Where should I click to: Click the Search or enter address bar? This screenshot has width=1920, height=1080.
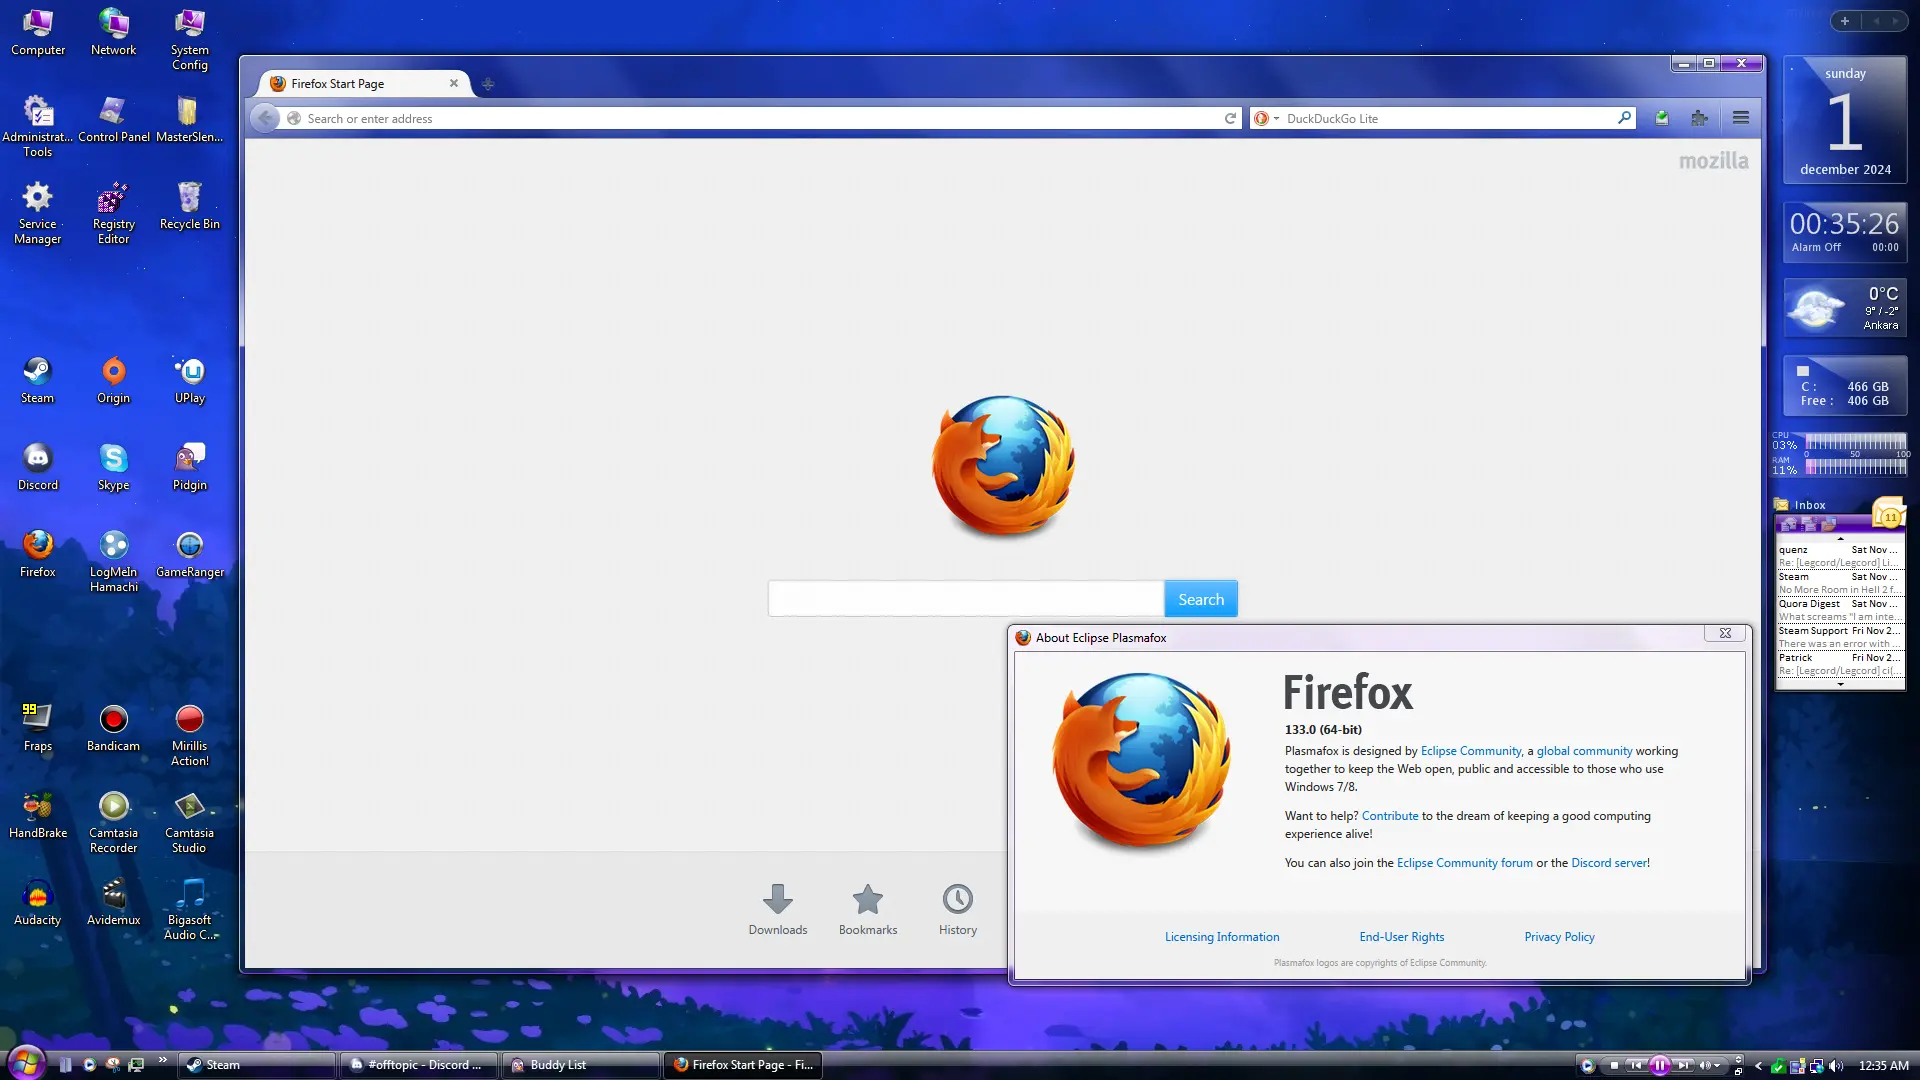pyautogui.click(x=760, y=118)
